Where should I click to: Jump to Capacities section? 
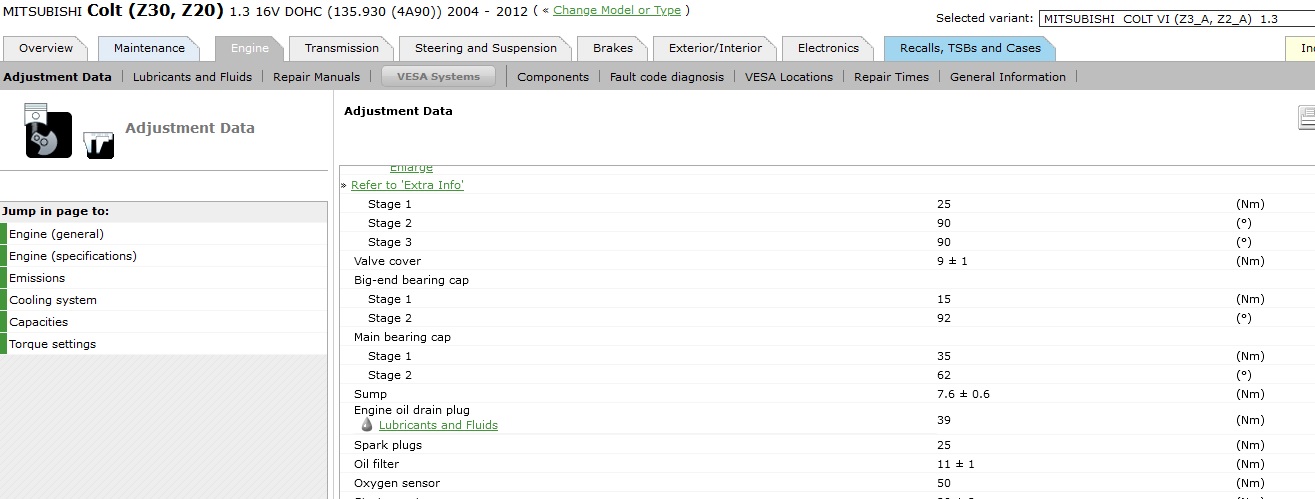[x=164, y=322]
